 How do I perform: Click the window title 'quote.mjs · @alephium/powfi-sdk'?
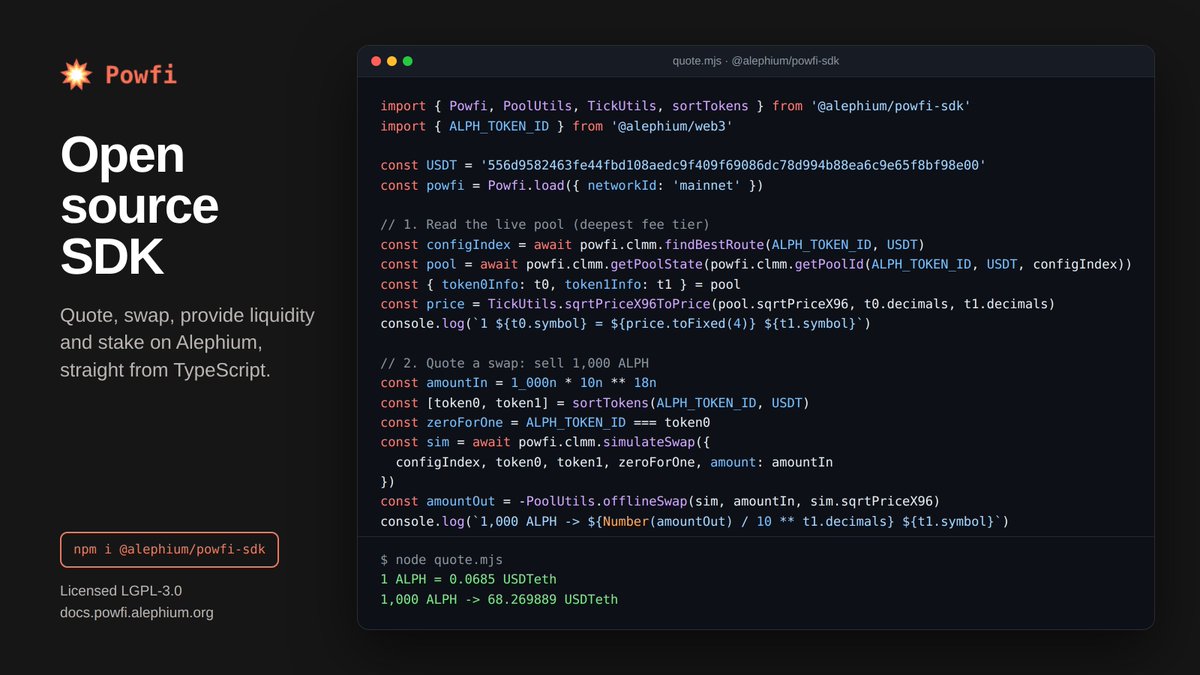(755, 61)
